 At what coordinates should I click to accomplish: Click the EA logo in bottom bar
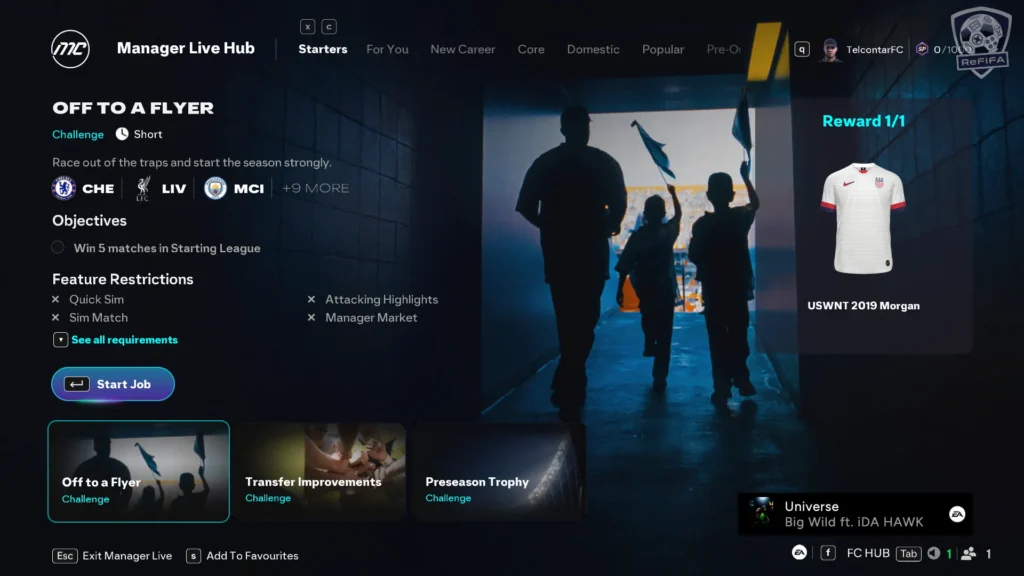[x=799, y=553]
